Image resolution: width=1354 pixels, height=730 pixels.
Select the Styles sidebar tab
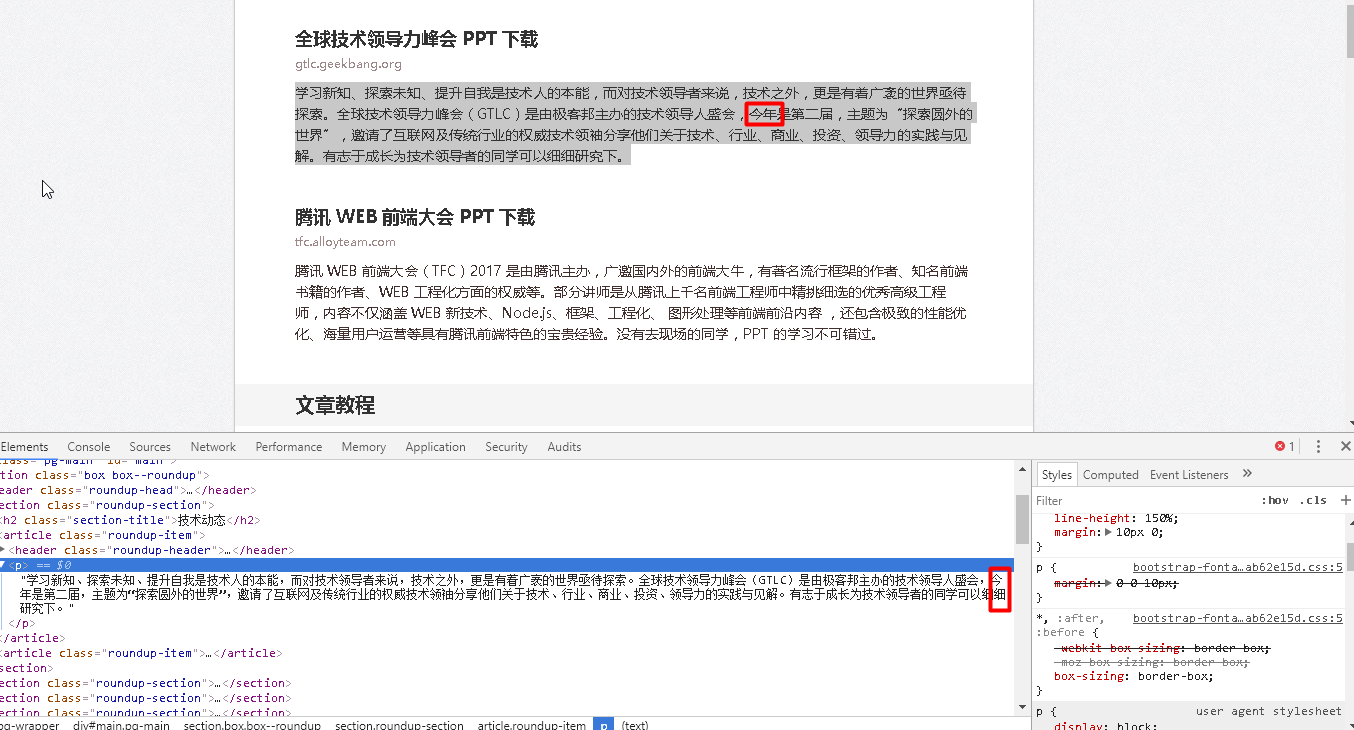(x=1056, y=475)
